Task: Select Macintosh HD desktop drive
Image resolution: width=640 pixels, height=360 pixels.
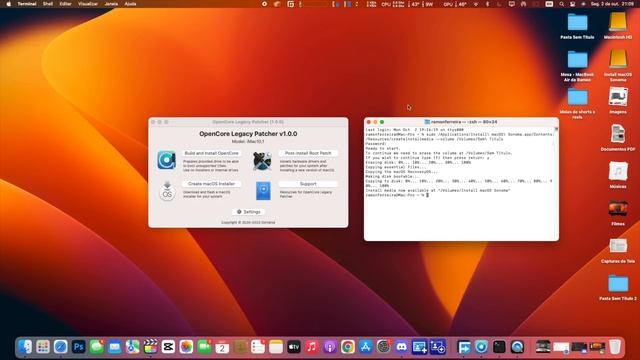Action: tap(618, 25)
